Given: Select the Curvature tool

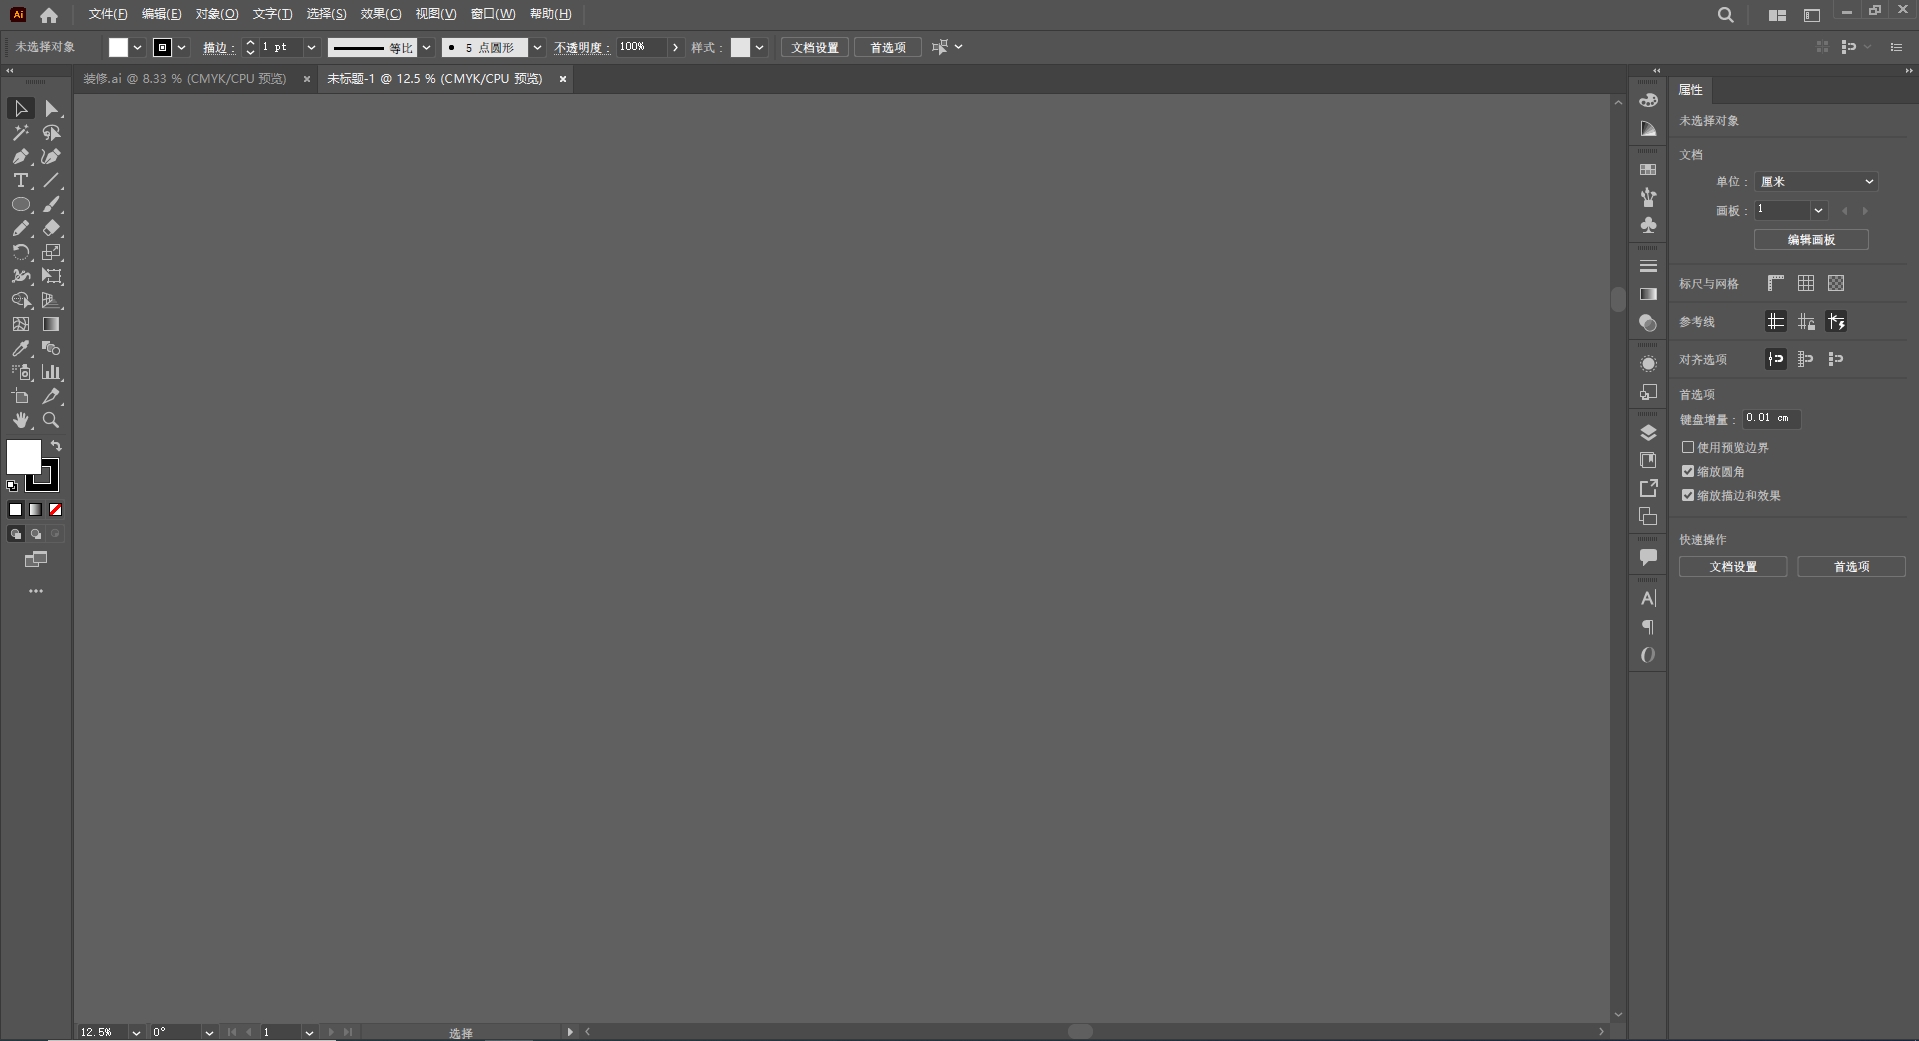Looking at the screenshot, I should click(52, 156).
